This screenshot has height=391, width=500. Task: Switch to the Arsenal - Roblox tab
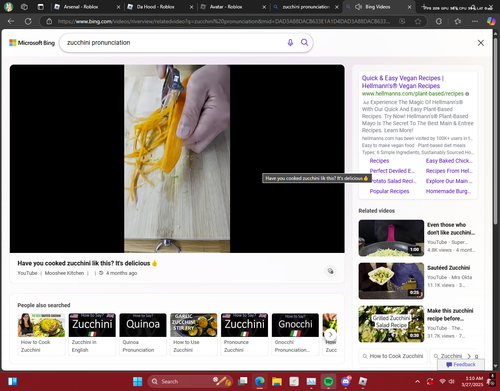pos(81,7)
